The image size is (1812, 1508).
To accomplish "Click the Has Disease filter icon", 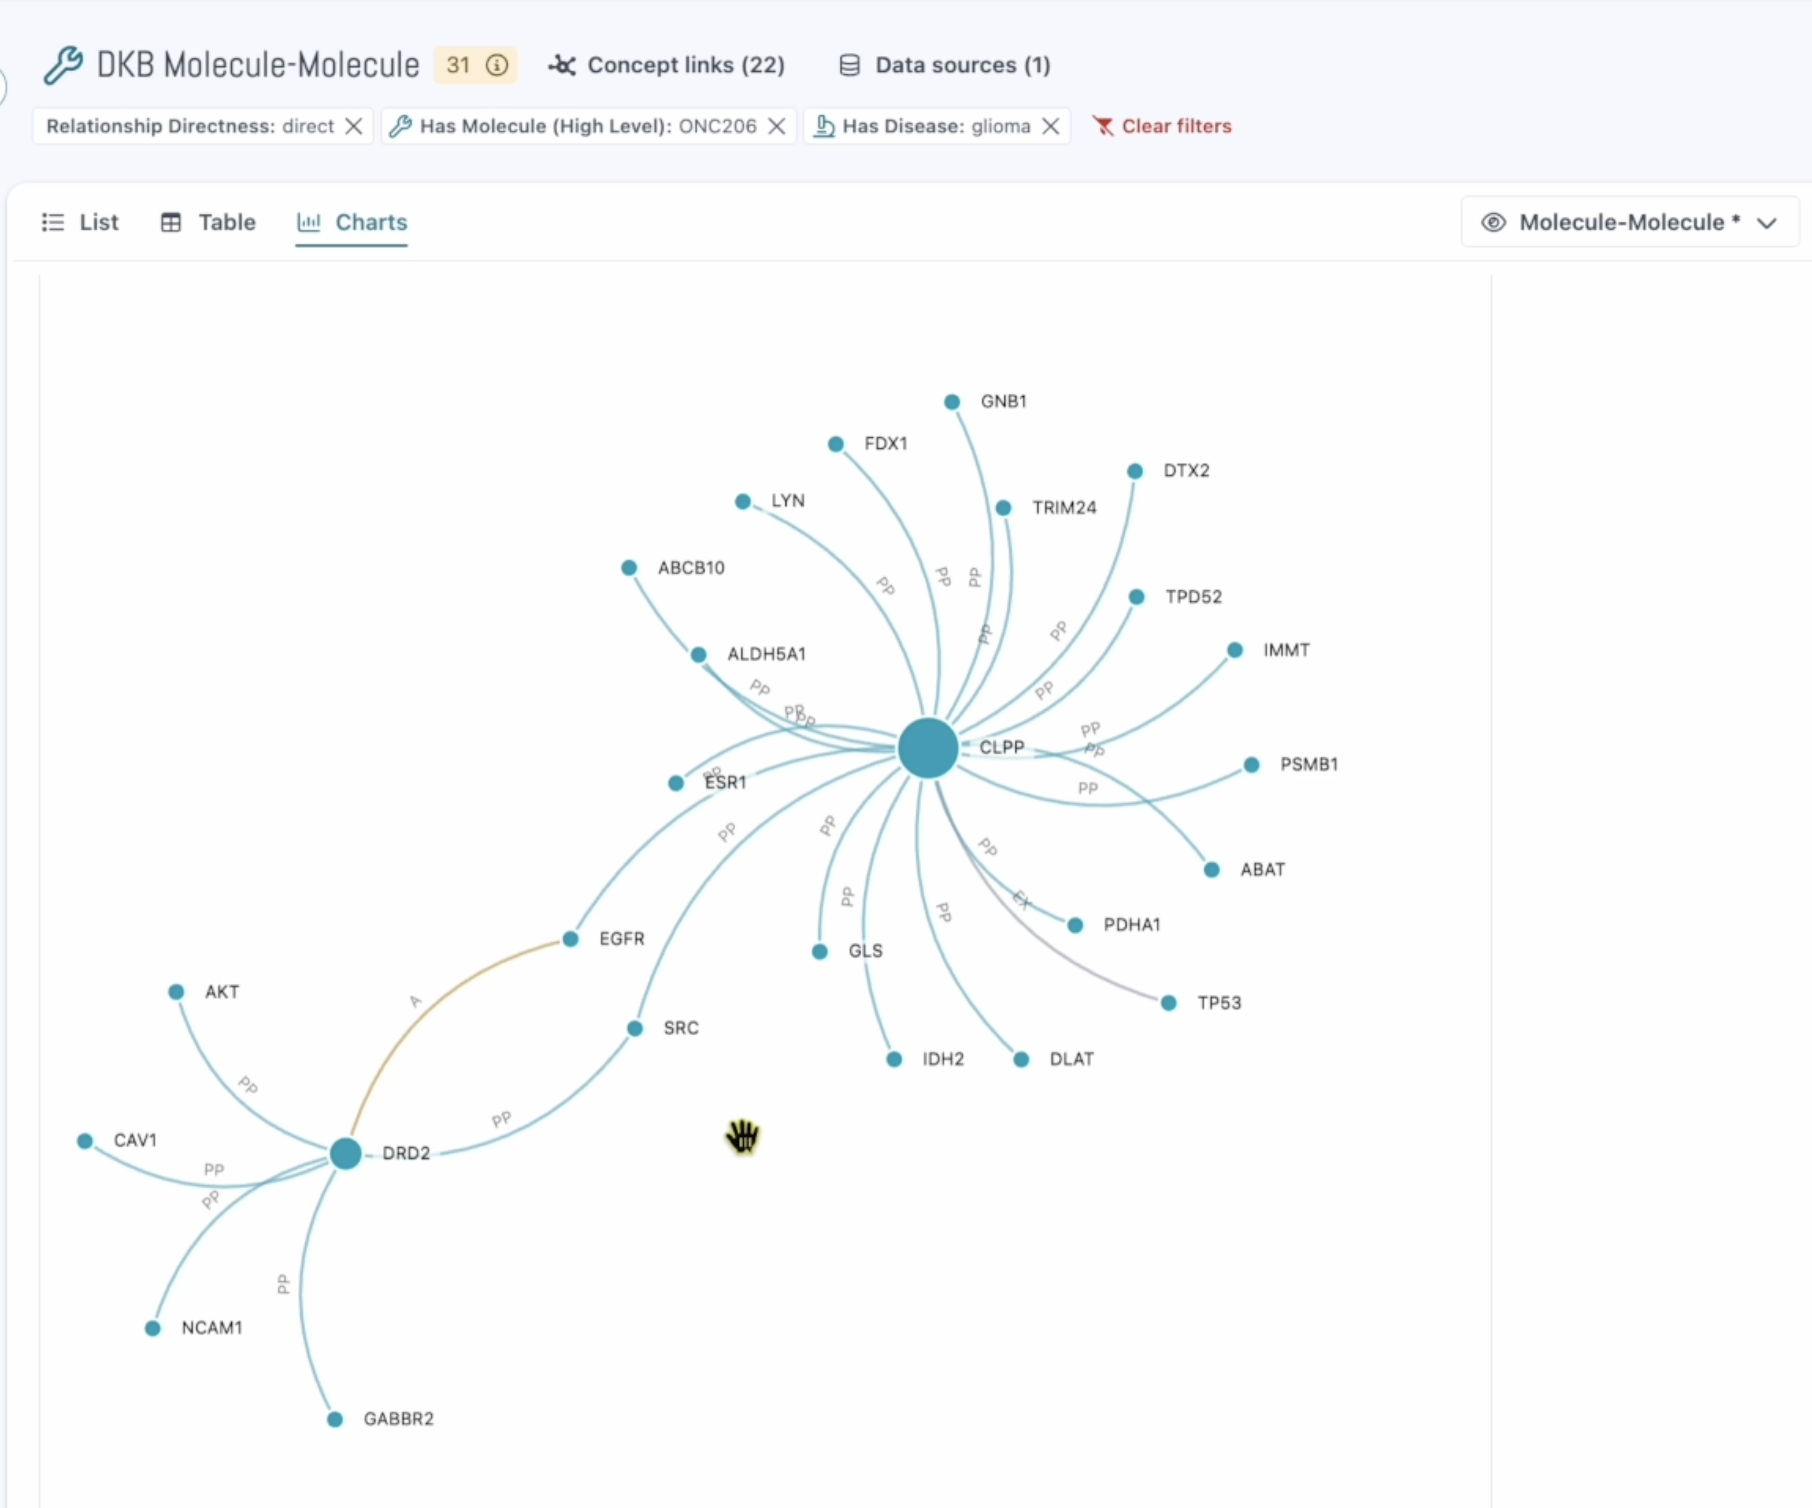I will [x=824, y=126].
